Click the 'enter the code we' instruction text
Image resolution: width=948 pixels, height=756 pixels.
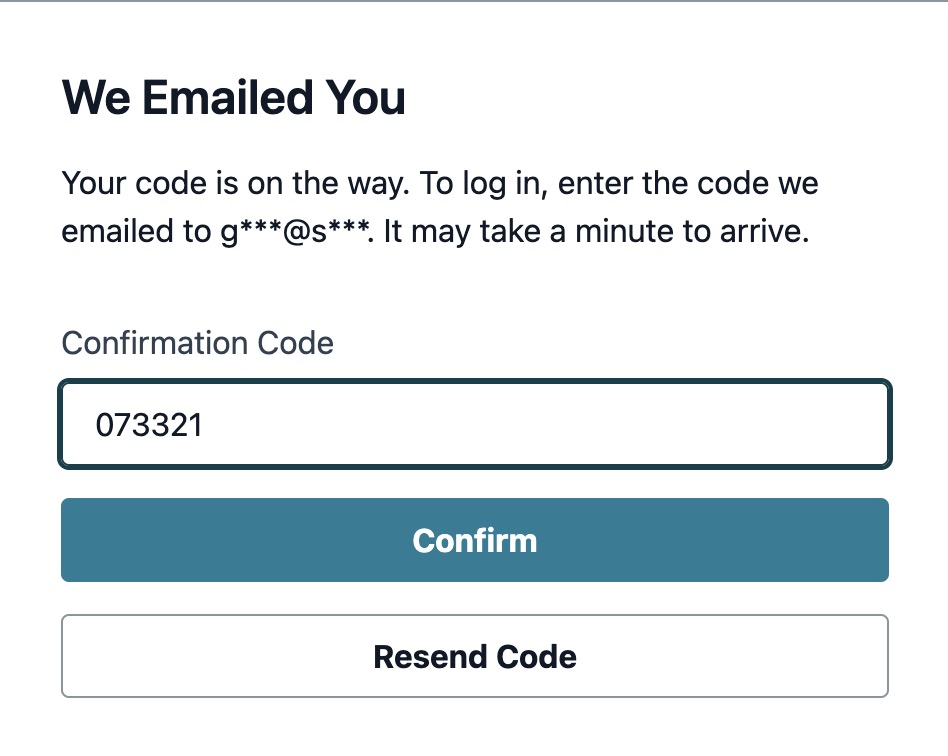[688, 183]
